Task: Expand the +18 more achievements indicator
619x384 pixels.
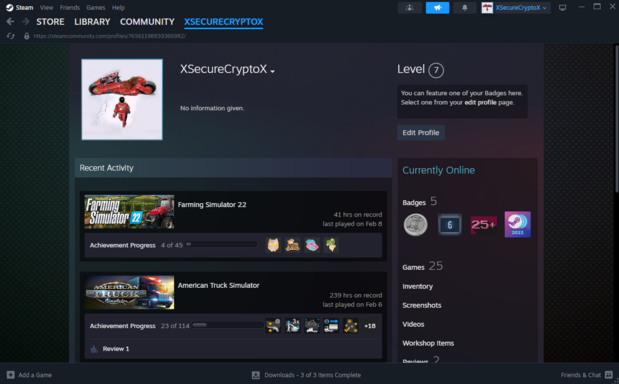Action: click(370, 326)
